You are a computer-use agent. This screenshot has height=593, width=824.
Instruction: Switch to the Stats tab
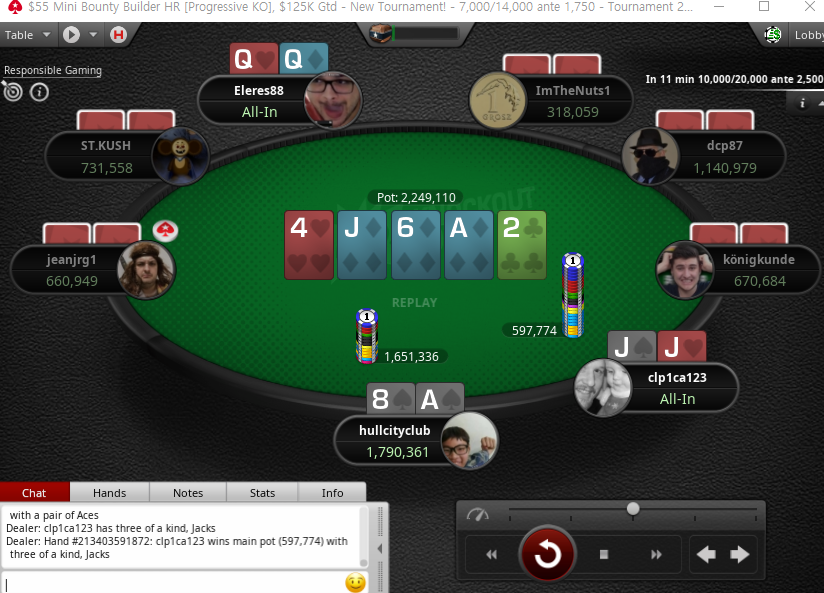pyautogui.click(x=262, y=493)
